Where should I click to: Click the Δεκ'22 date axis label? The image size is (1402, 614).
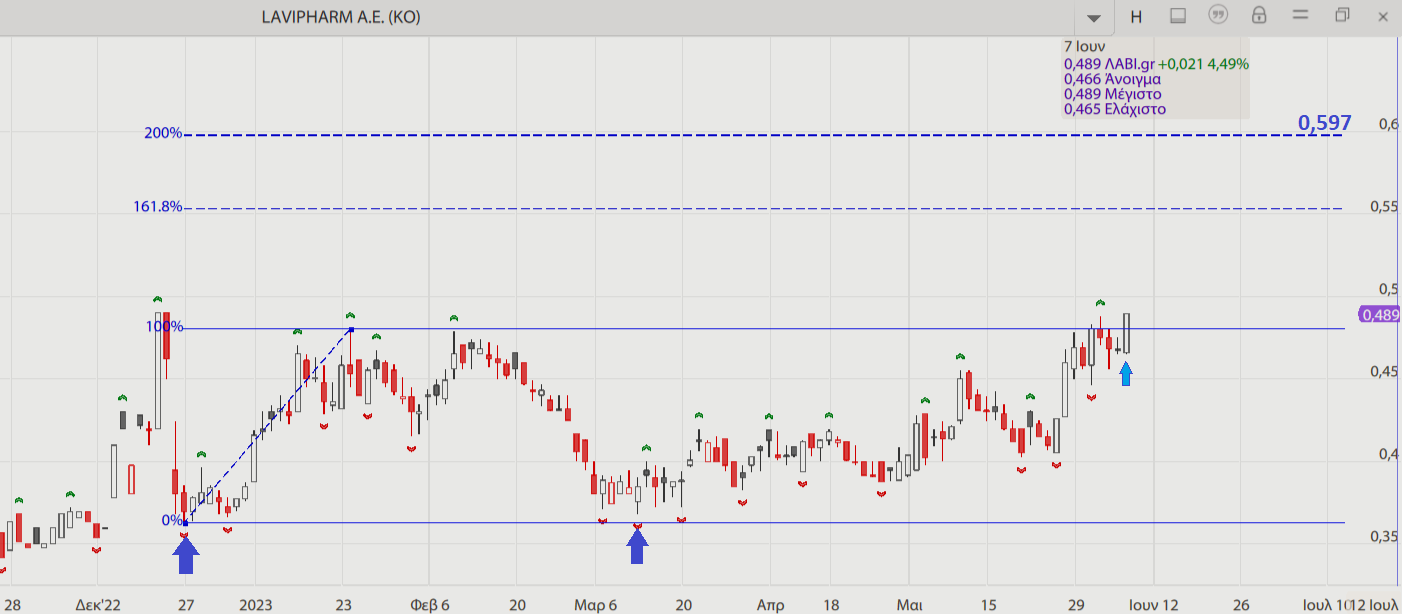(x=98, y=604)
